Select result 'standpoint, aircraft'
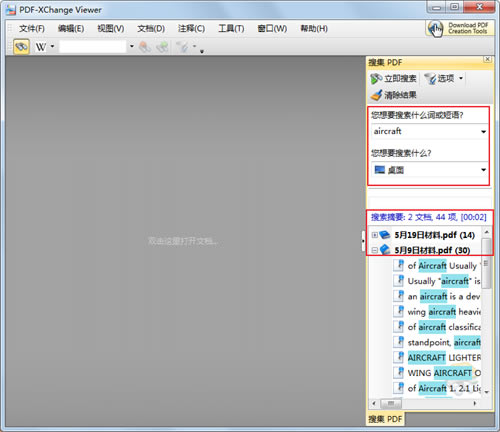The width and height of the screenshot is (500, 432). point(444,342)
